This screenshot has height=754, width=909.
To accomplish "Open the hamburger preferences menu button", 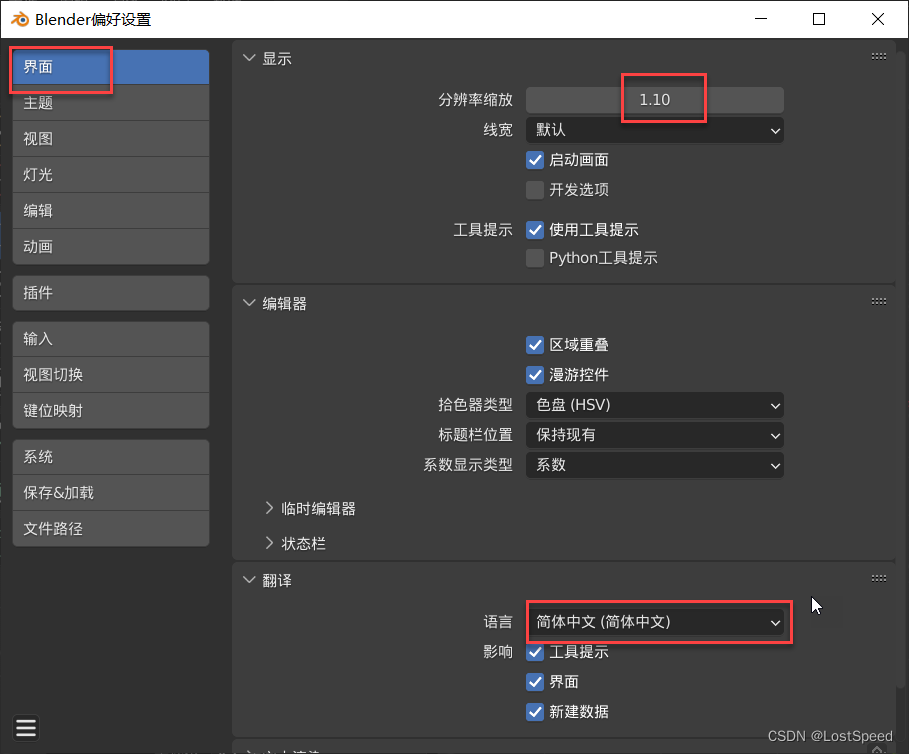I will click(26, 728).
